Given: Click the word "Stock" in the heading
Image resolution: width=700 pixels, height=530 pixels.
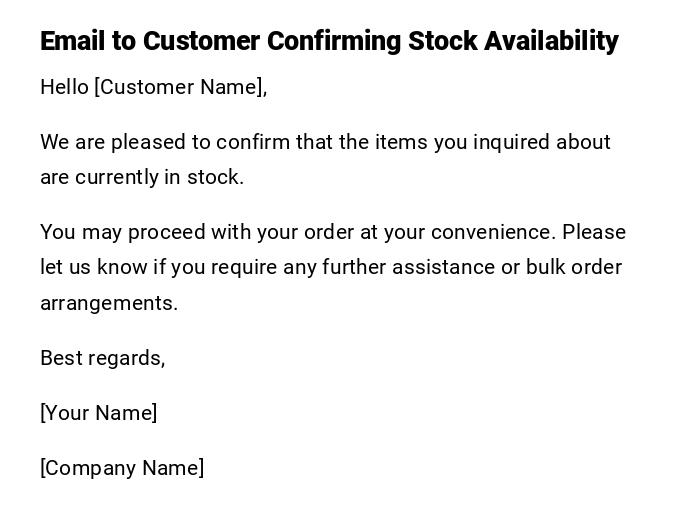Looking at the screenshot, I should pos(442,41).
